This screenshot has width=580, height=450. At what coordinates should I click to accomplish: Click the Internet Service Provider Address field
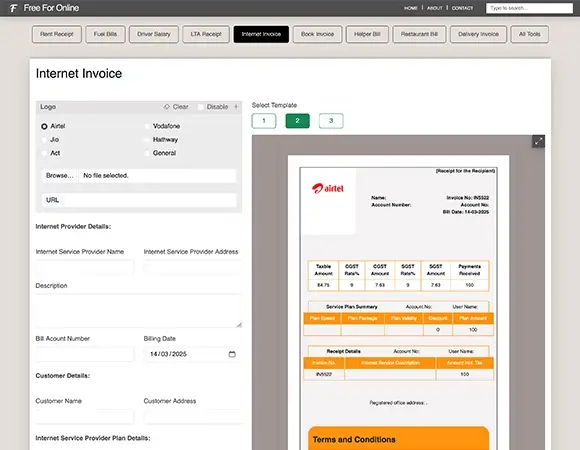tap(193, 267)
